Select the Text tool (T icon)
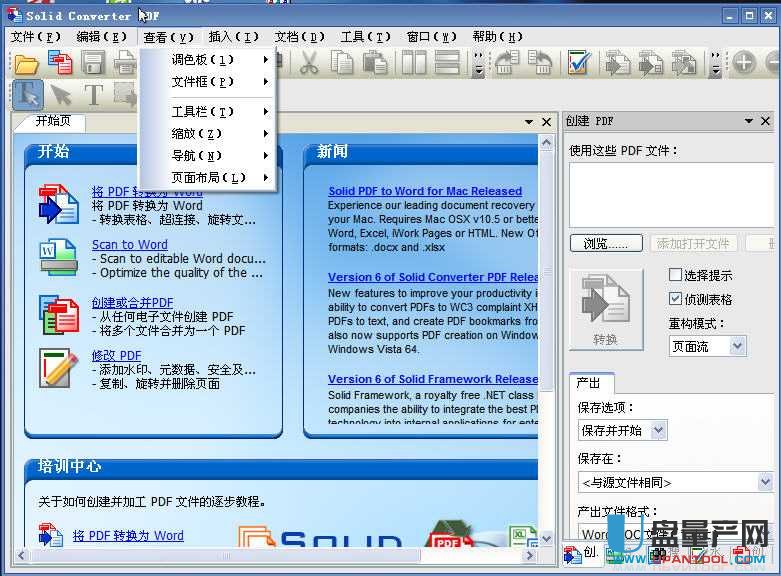The image size is (781, 576). 93,95
